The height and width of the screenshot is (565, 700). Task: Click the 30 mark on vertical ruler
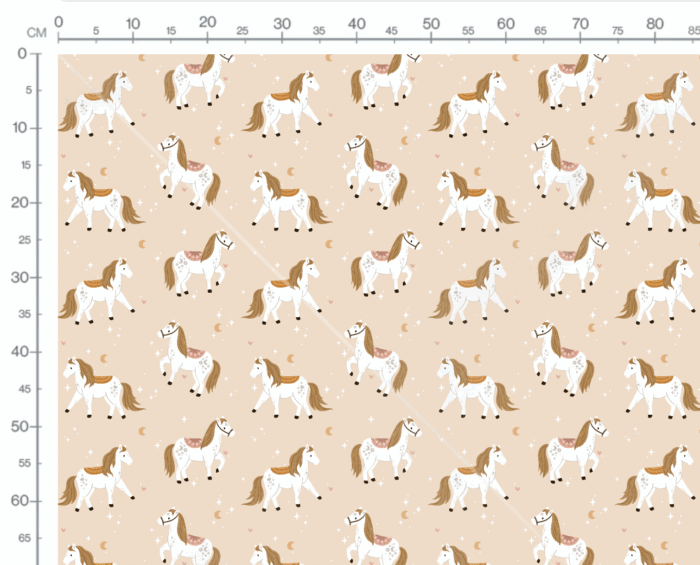(20, 278)
